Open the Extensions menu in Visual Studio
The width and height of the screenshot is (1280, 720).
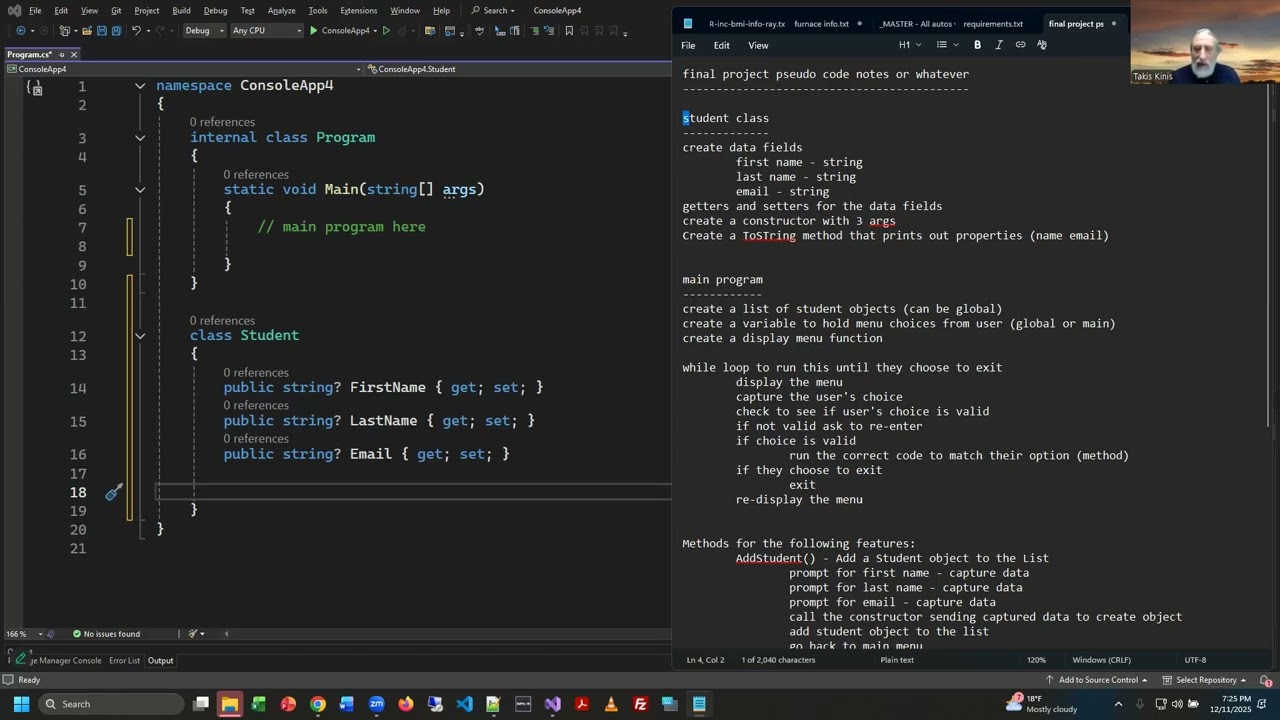coord(358,10)
